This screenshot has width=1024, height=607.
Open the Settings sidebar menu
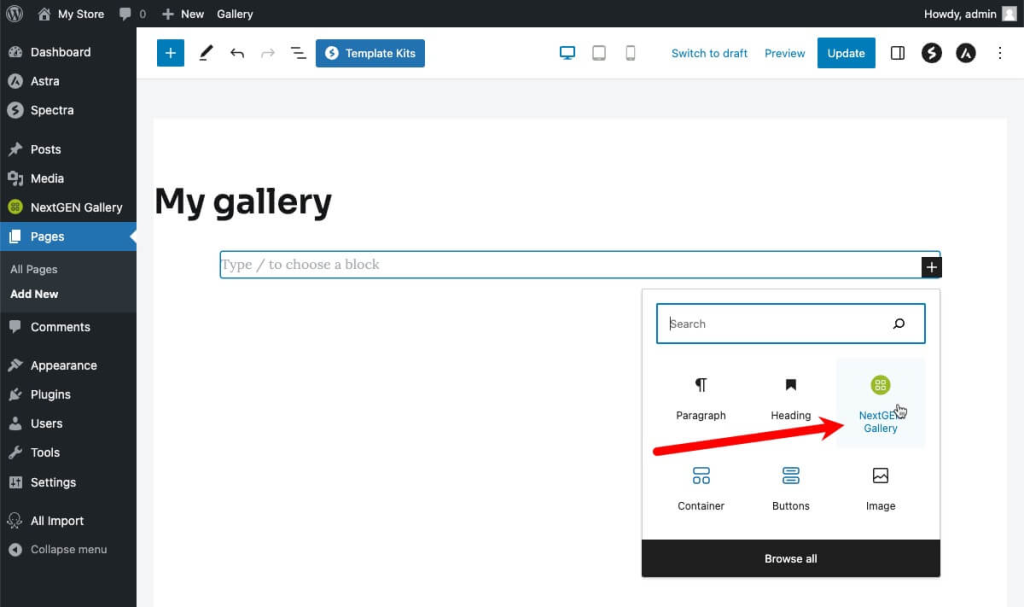(x=68, y=482)
